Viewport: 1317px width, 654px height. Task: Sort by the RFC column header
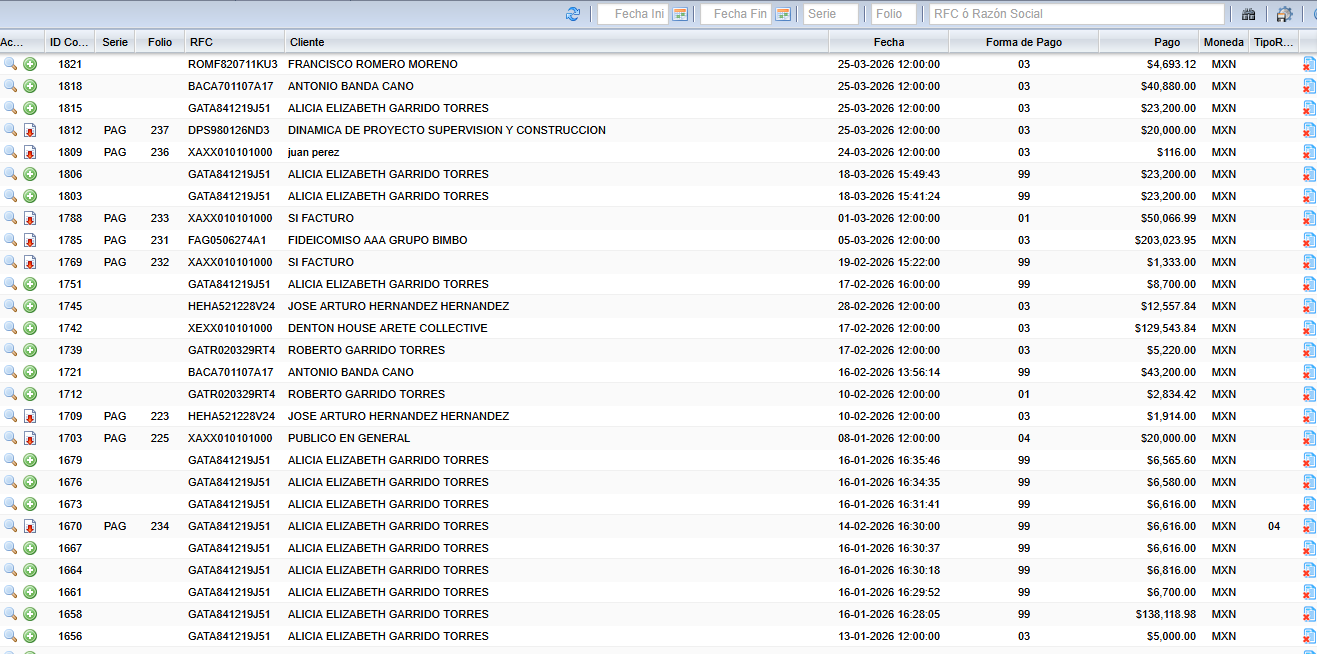click(x=234, y=42)
